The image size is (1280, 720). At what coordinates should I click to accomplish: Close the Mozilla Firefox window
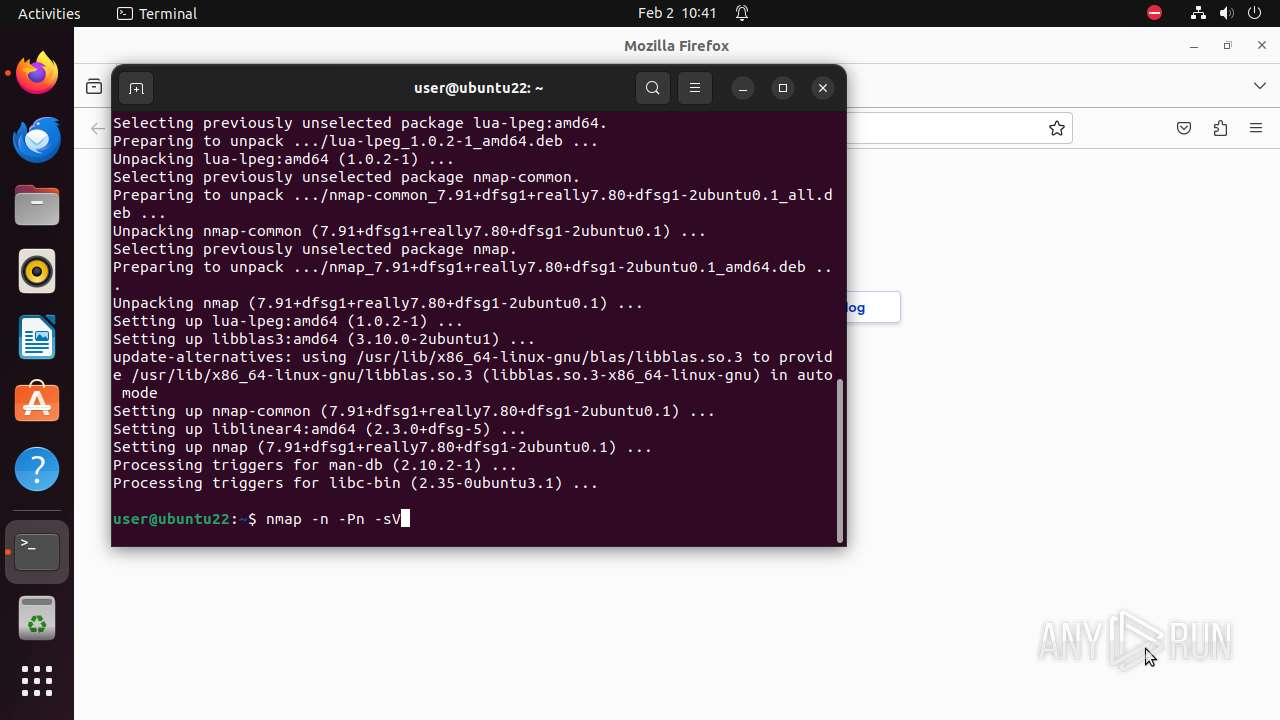1263,46
